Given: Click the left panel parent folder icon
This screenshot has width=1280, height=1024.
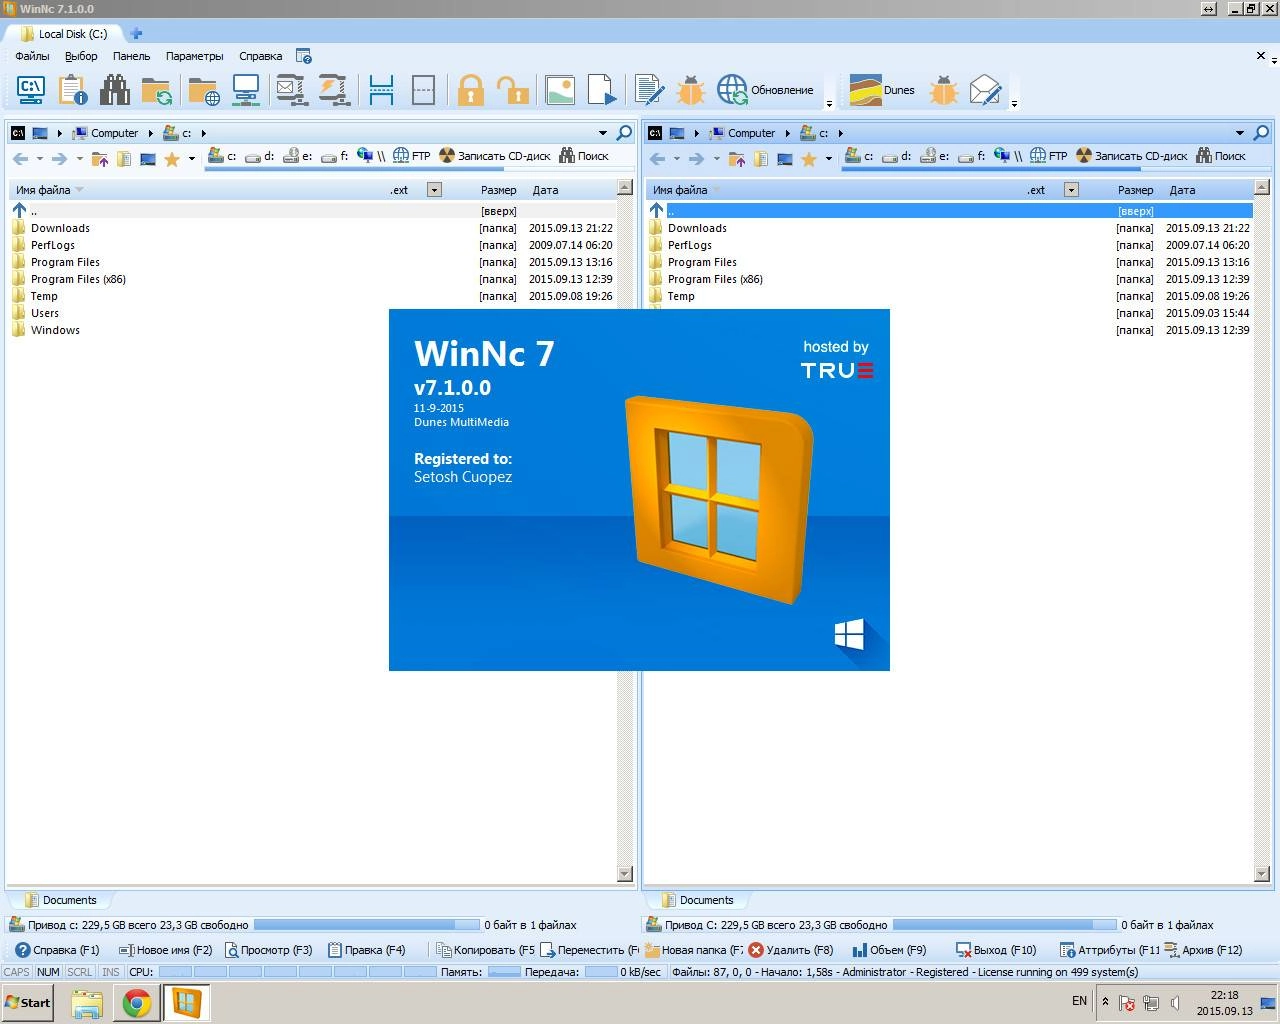Looking at the screenshot, I should pos(100,158).
